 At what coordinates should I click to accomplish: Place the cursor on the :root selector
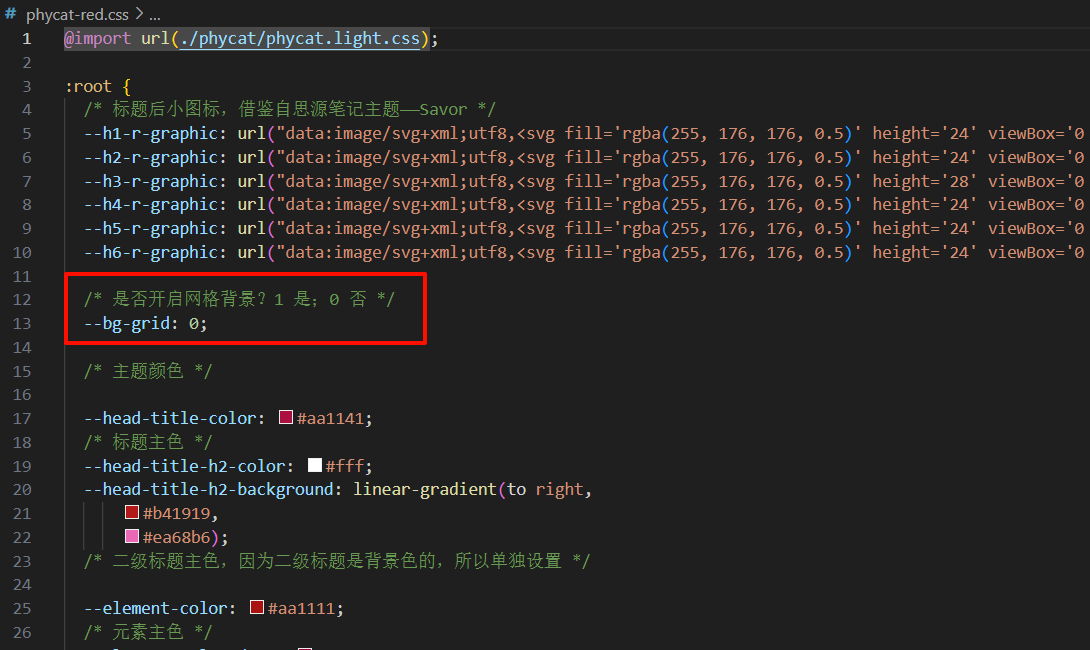(x=88, y=86)
